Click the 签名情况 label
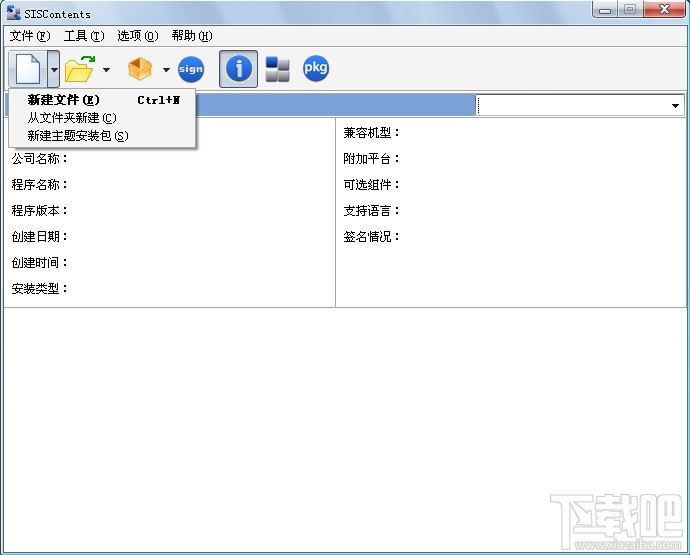The image size is (690, 555). point(371,237)
